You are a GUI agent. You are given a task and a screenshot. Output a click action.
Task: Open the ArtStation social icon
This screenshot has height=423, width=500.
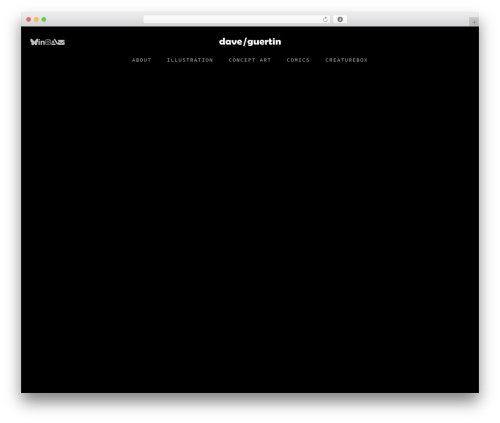coord(54,42)
